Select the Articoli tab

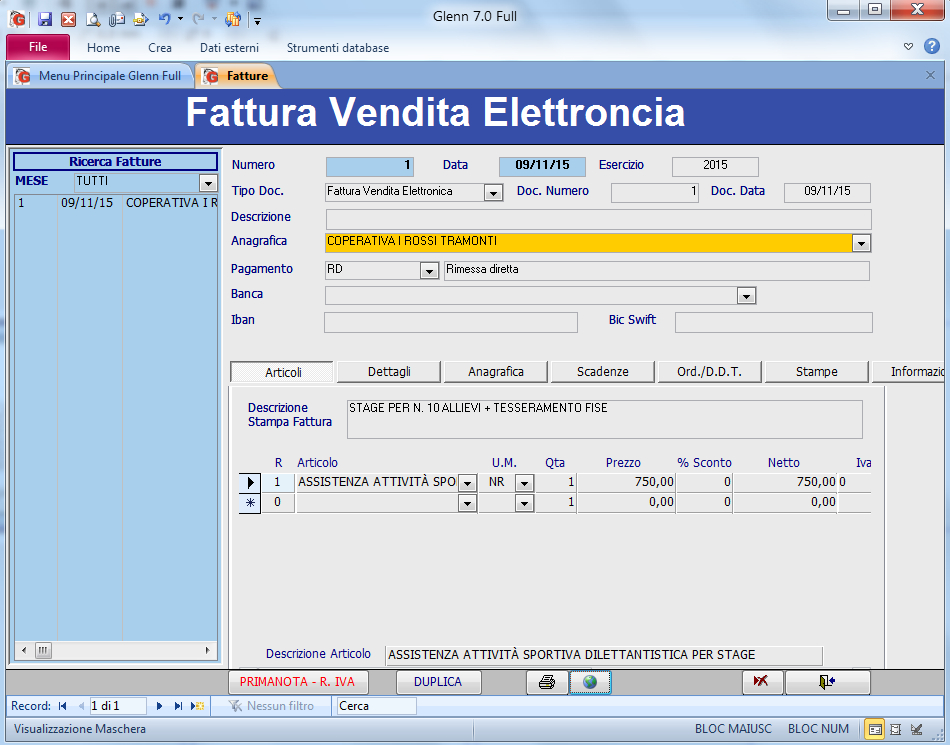[282, 372]
